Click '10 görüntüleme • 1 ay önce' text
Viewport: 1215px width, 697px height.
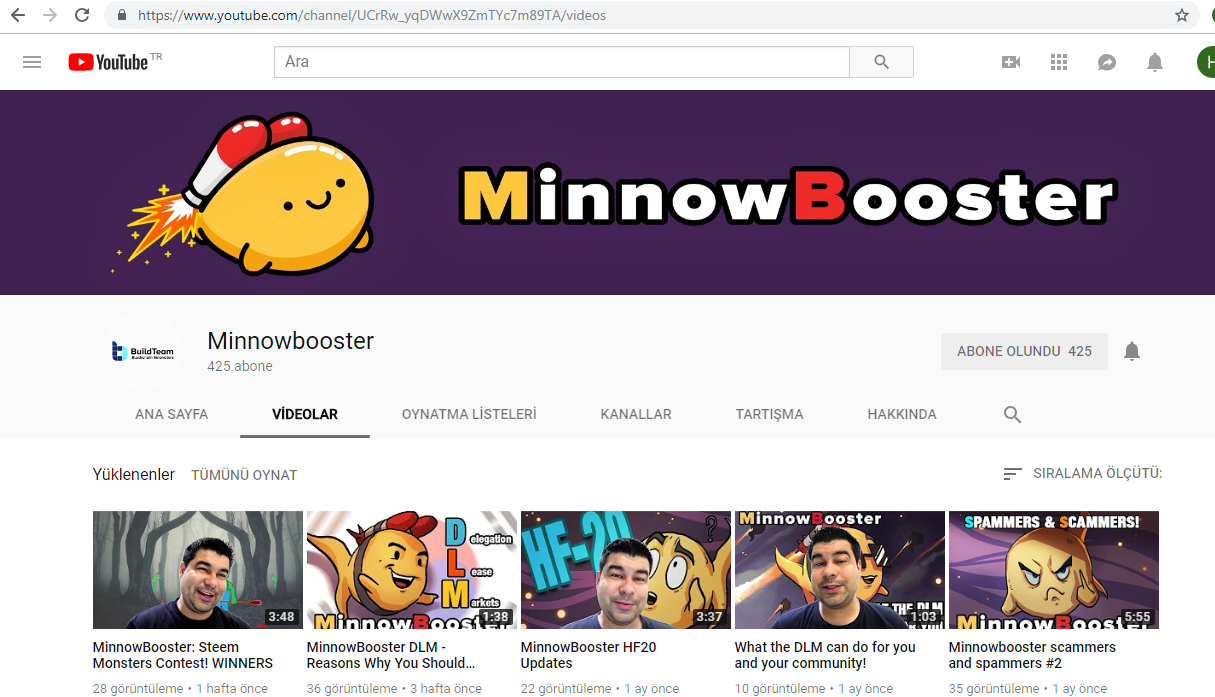pyautogui.click(x=814, y=688)
